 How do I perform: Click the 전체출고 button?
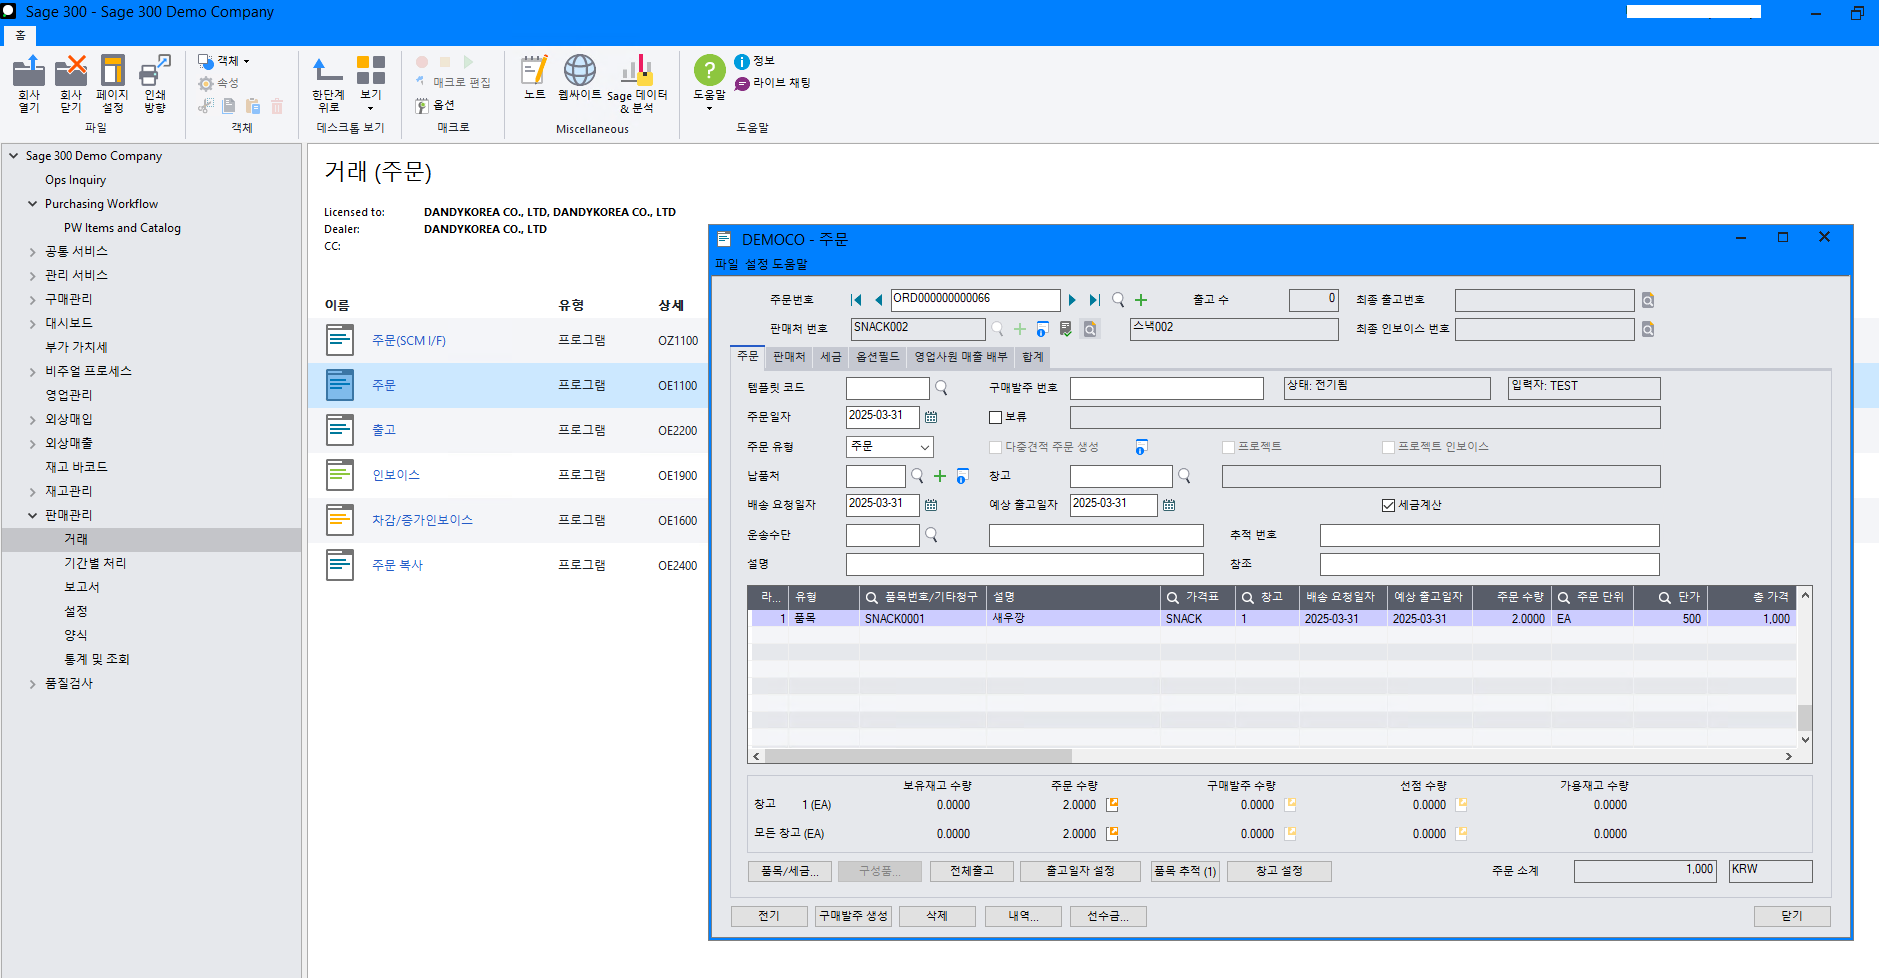972,871
